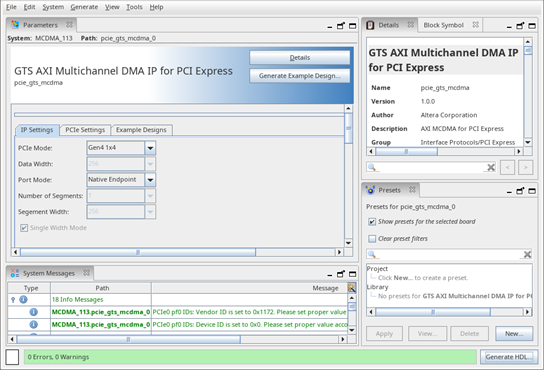The image size is (544, 370).
Task: Click the View preset button
Action: tap(427, 334)
